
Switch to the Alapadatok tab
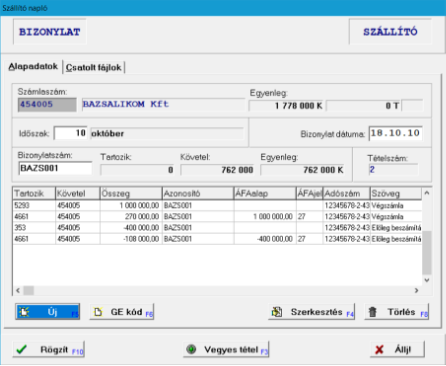click(x=33, y=67)
